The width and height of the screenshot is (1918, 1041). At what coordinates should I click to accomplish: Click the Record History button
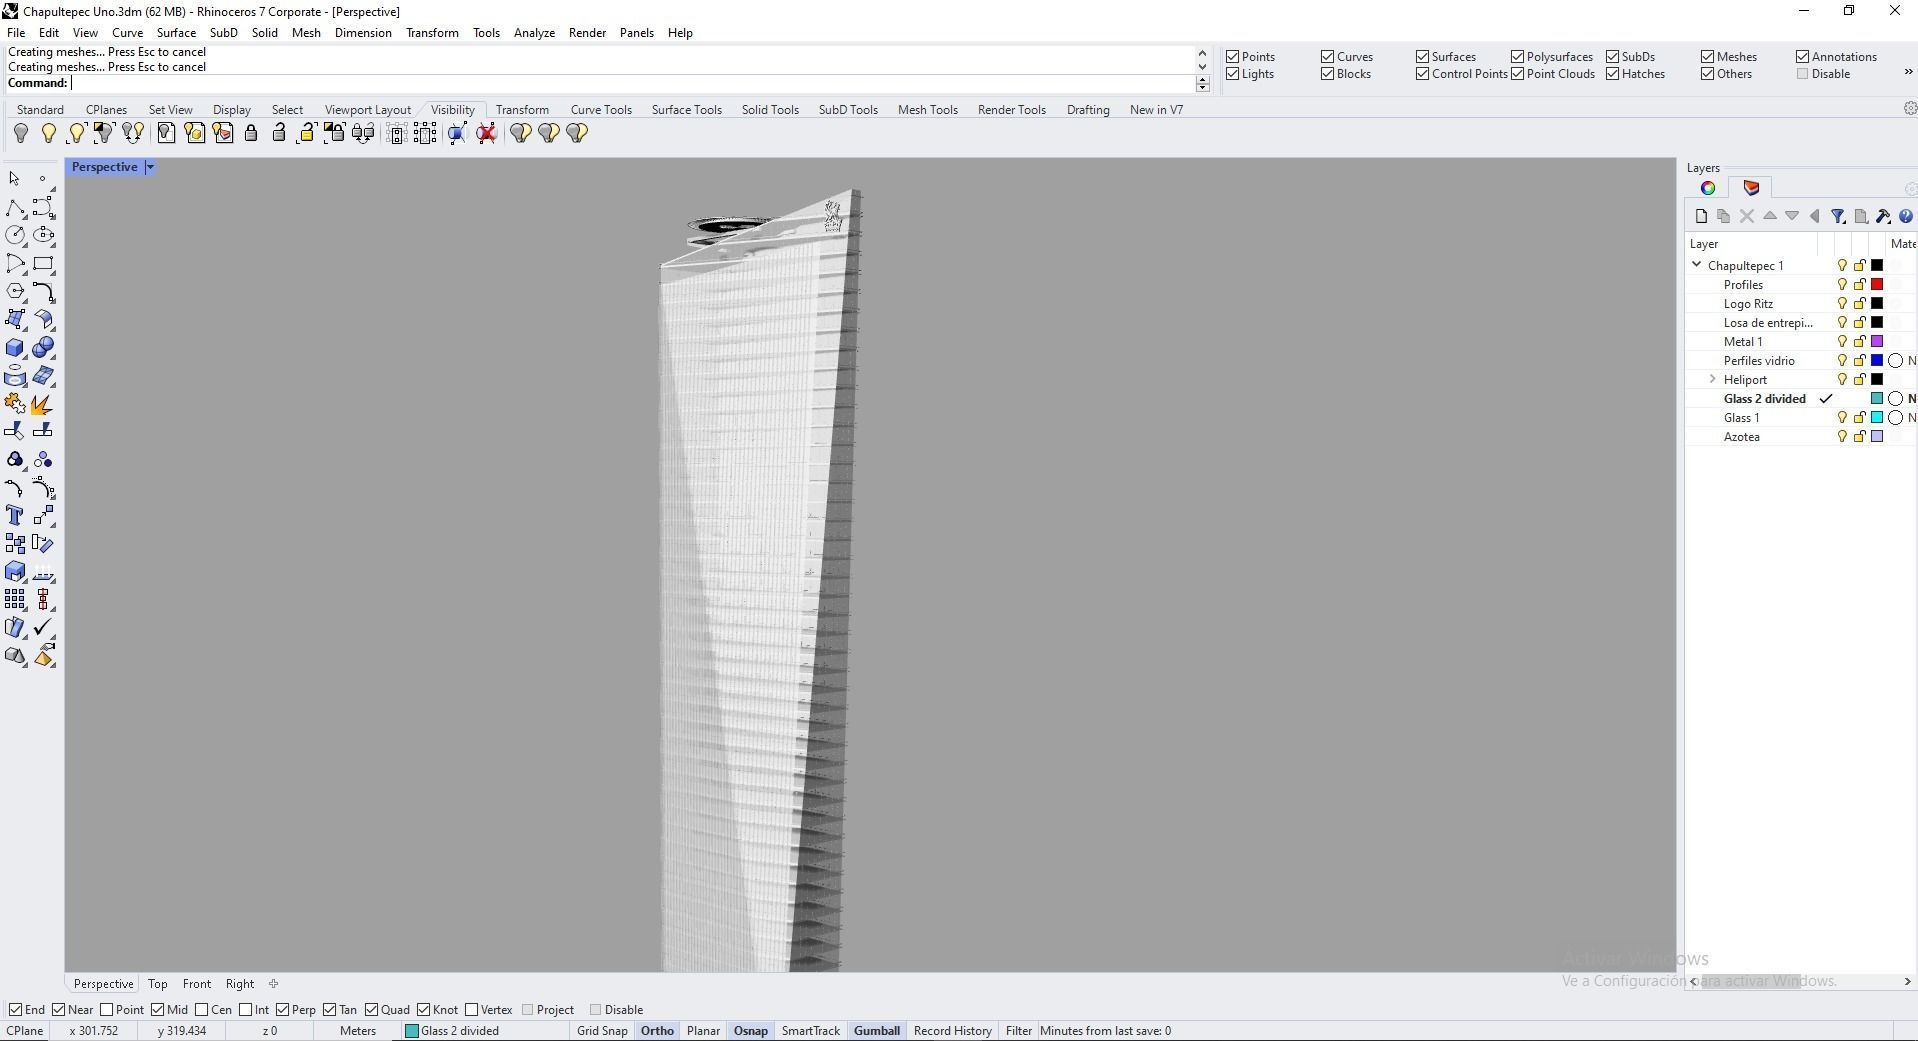click(x=952, y=1031)
